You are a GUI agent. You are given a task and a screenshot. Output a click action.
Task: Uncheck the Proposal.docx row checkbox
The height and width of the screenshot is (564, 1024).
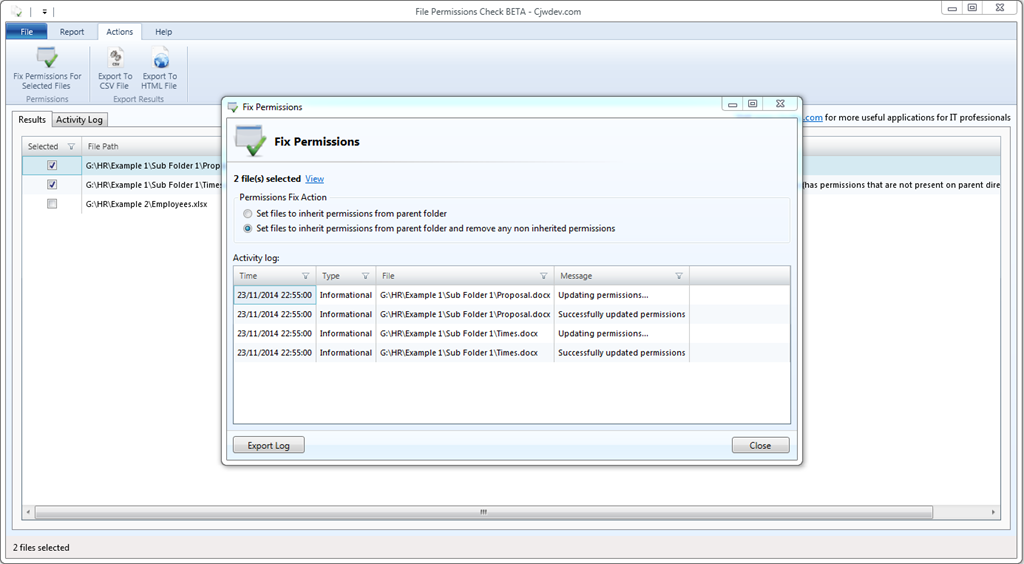(x=52, y=165)
